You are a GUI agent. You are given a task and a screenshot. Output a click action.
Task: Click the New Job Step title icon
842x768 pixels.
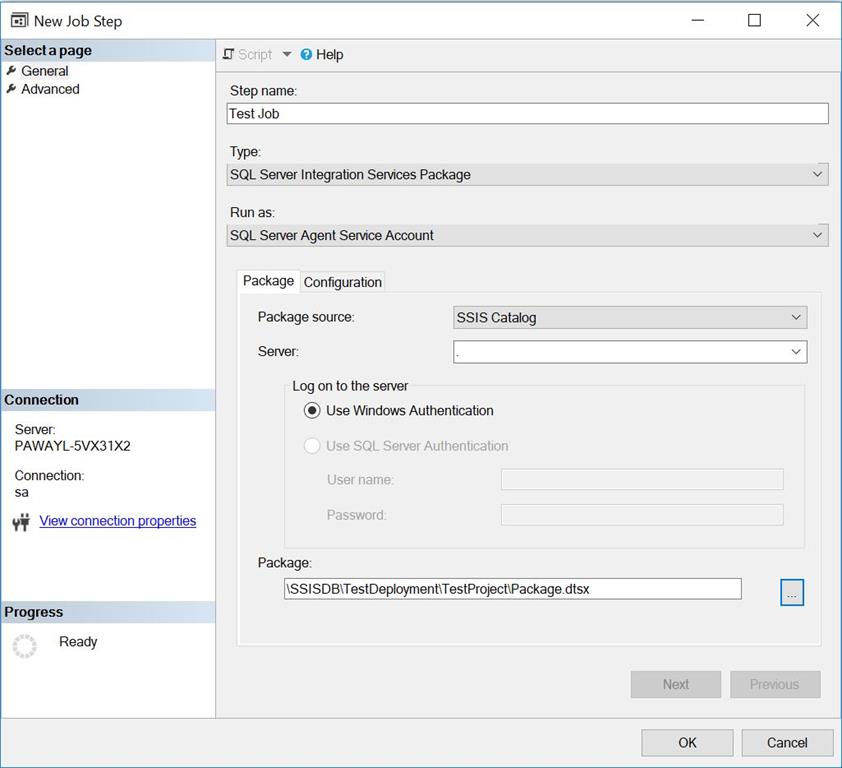tap(20, 20)
